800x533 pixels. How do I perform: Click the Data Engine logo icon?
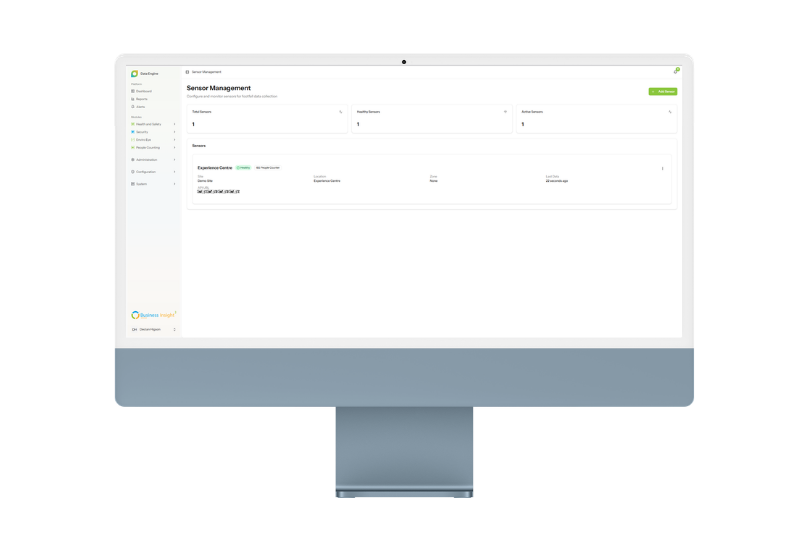point(134,73)
